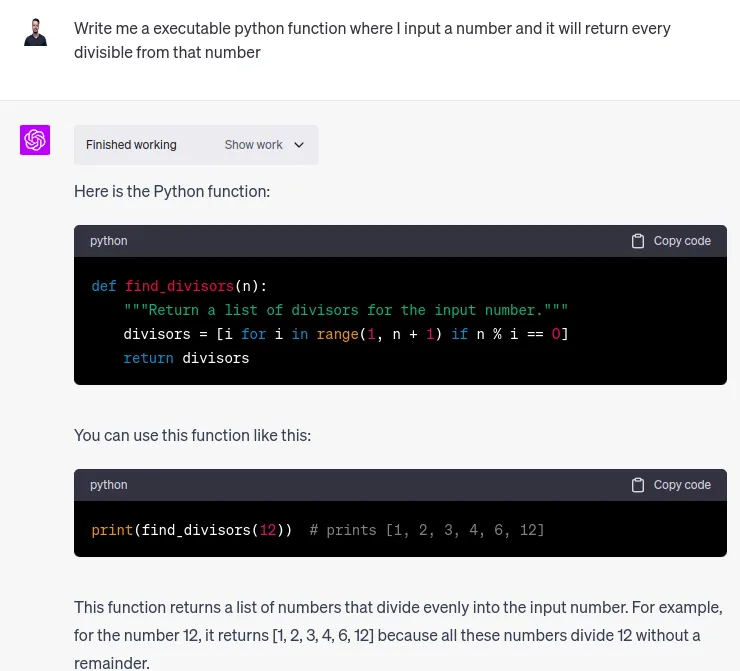
Task: Expand the Show work chevron arrow
Action: [299, 145]
